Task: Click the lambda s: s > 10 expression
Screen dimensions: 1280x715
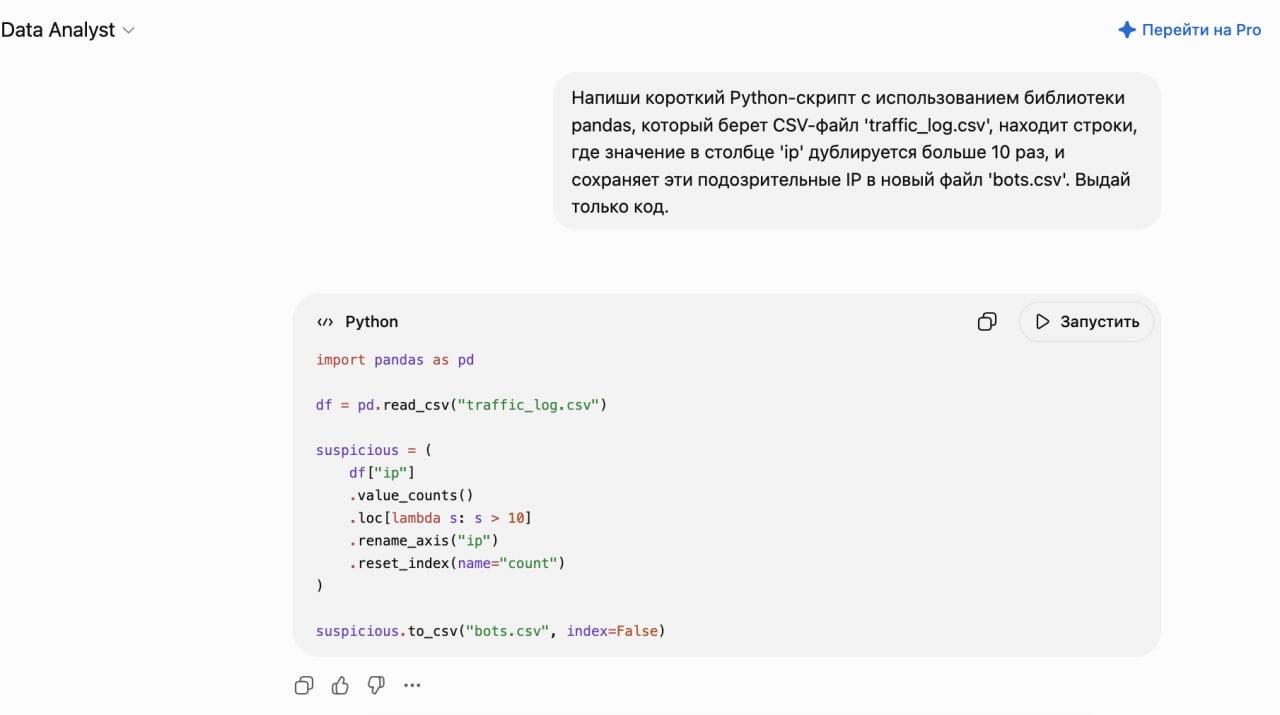Action: click(x=458, y=518)
